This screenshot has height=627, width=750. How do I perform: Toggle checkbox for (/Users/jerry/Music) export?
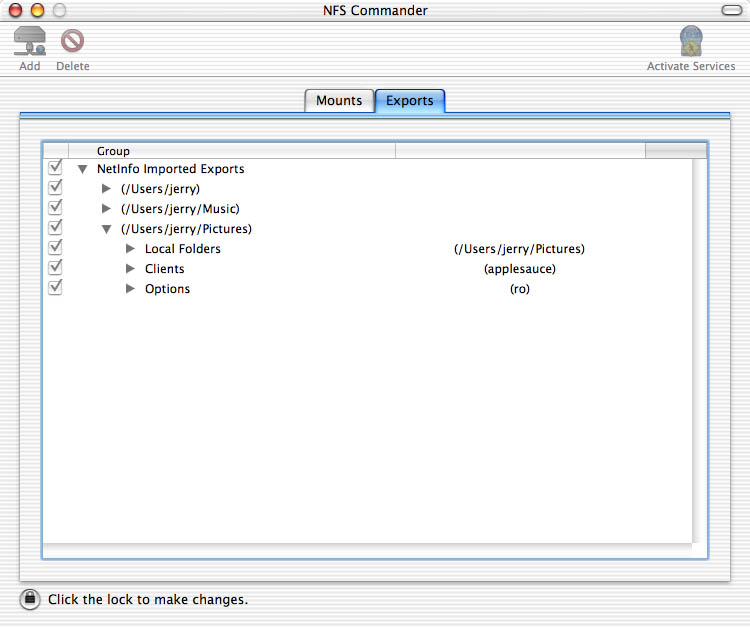point(55,208)
